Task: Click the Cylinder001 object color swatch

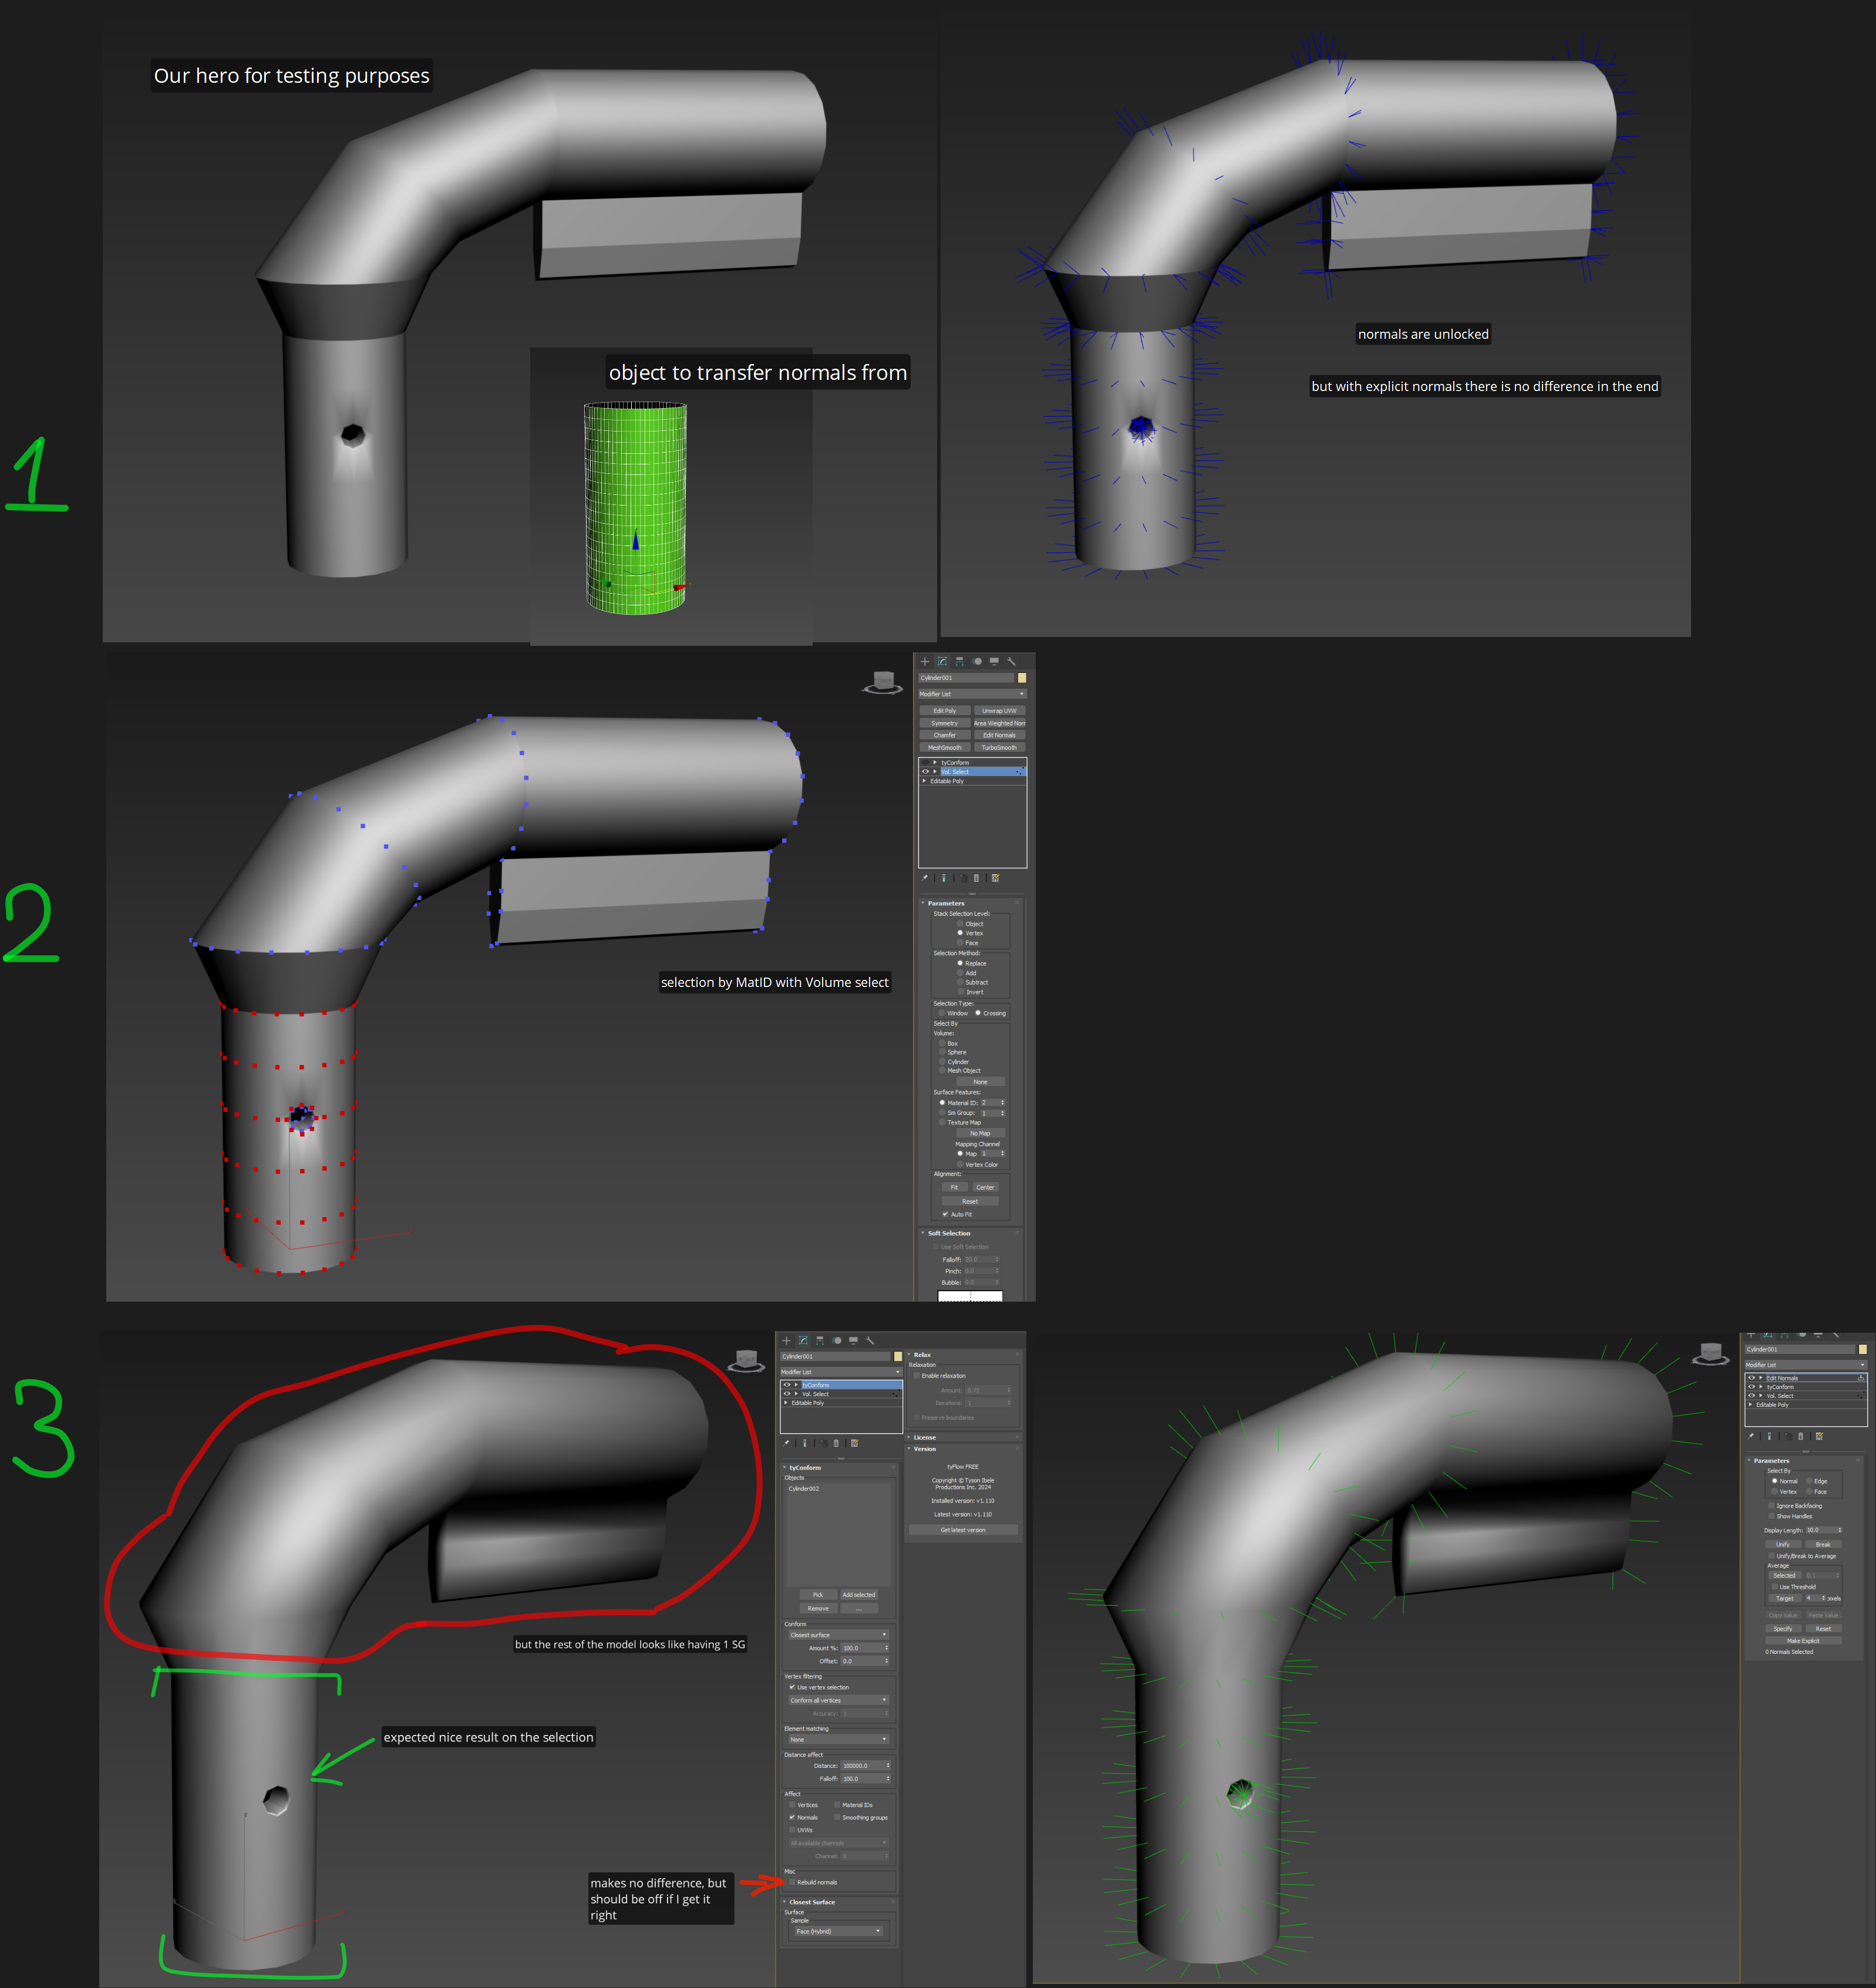Action: [x=1022, y=678]
